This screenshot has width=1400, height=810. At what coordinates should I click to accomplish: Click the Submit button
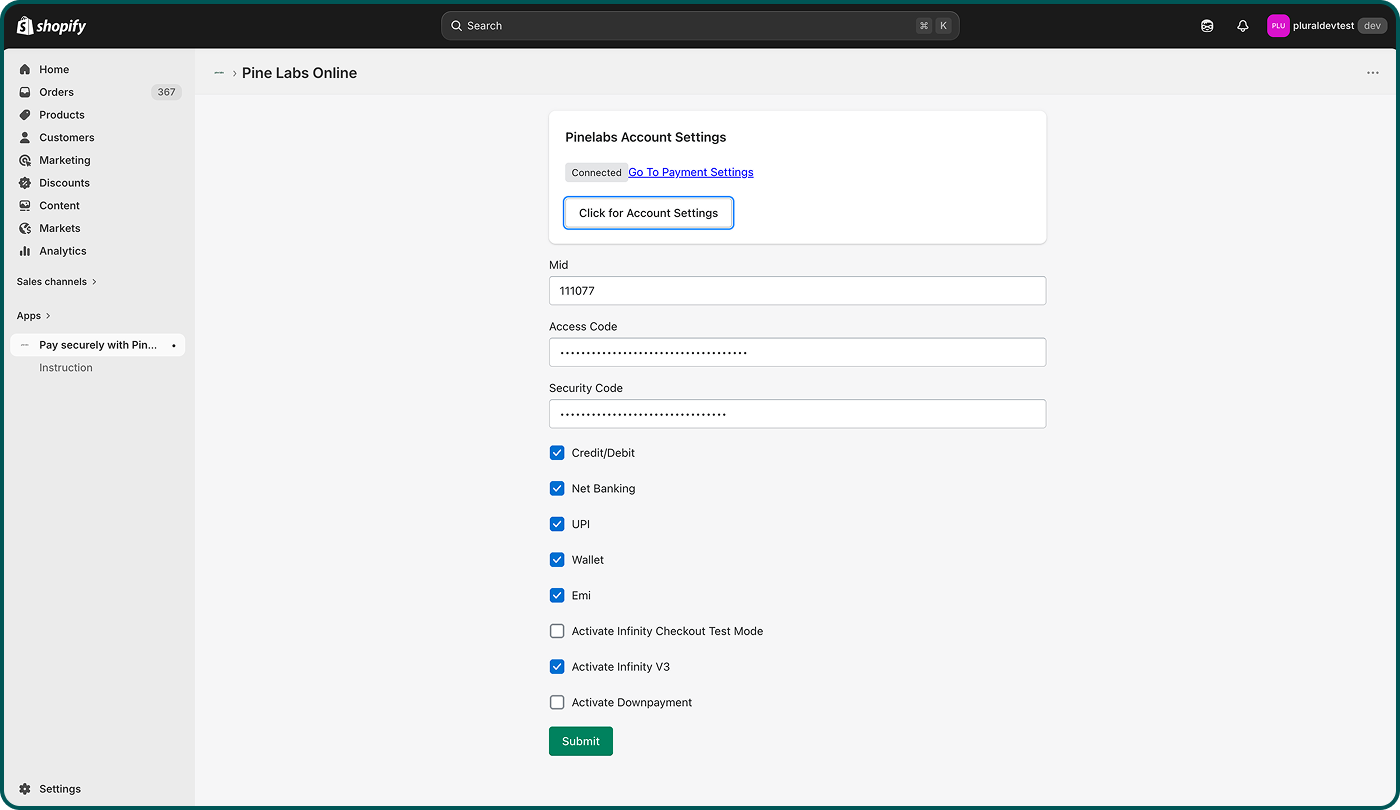(x=581, y=741)
